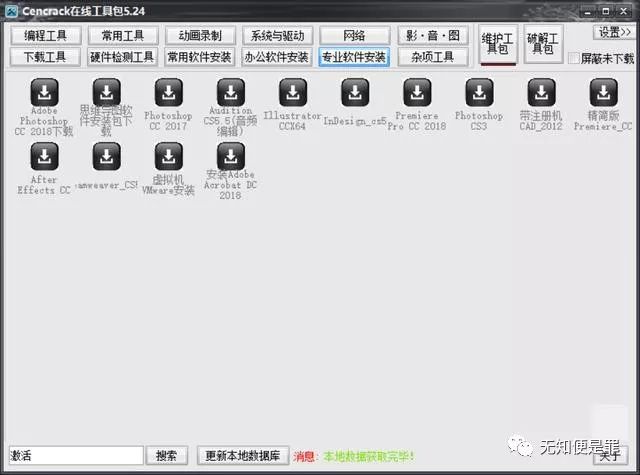Click the 搜索 search button

pyautogui.click(x=167, y=455)
